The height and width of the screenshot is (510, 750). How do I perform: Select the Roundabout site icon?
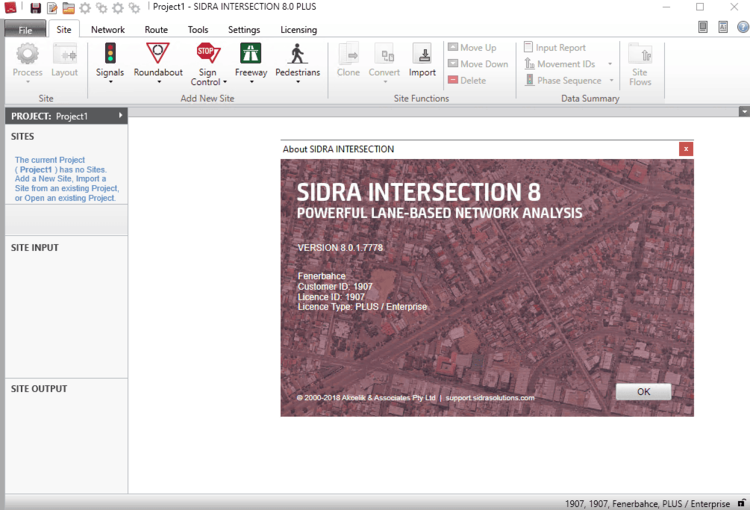[158, 53]
